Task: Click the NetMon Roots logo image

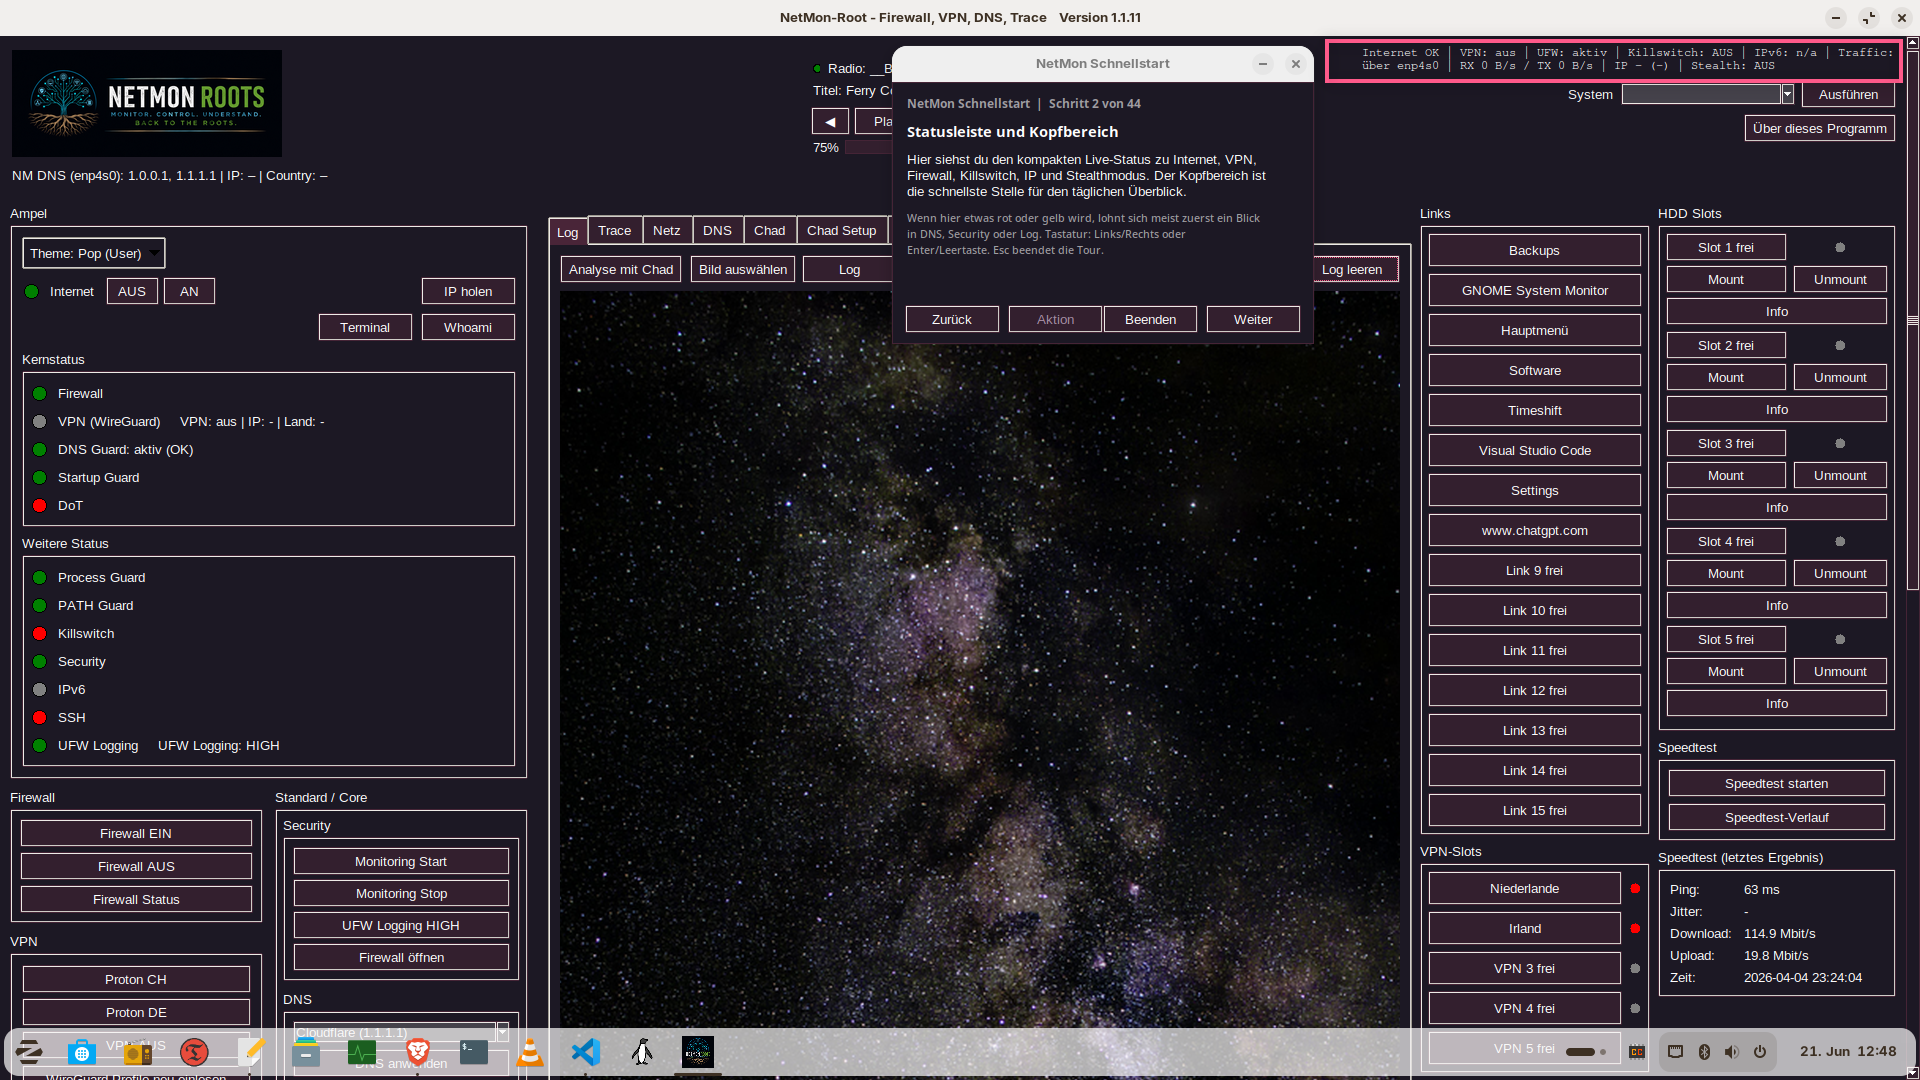Action: [147, 103]
